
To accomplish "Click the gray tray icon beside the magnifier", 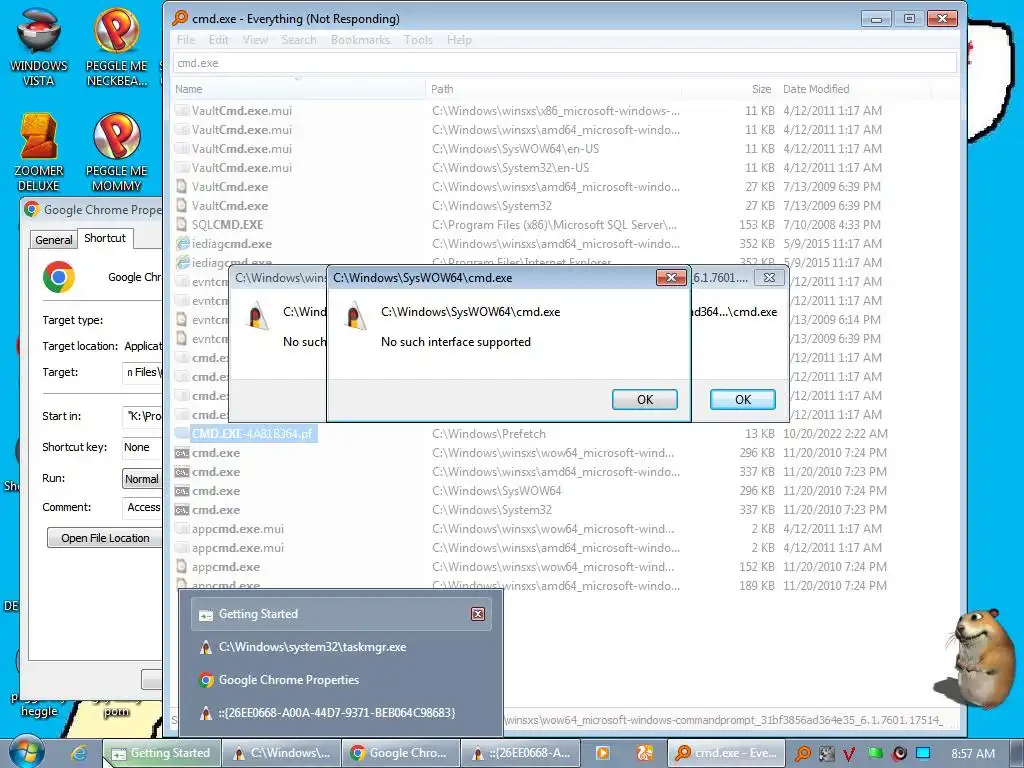I will [826, 753].
